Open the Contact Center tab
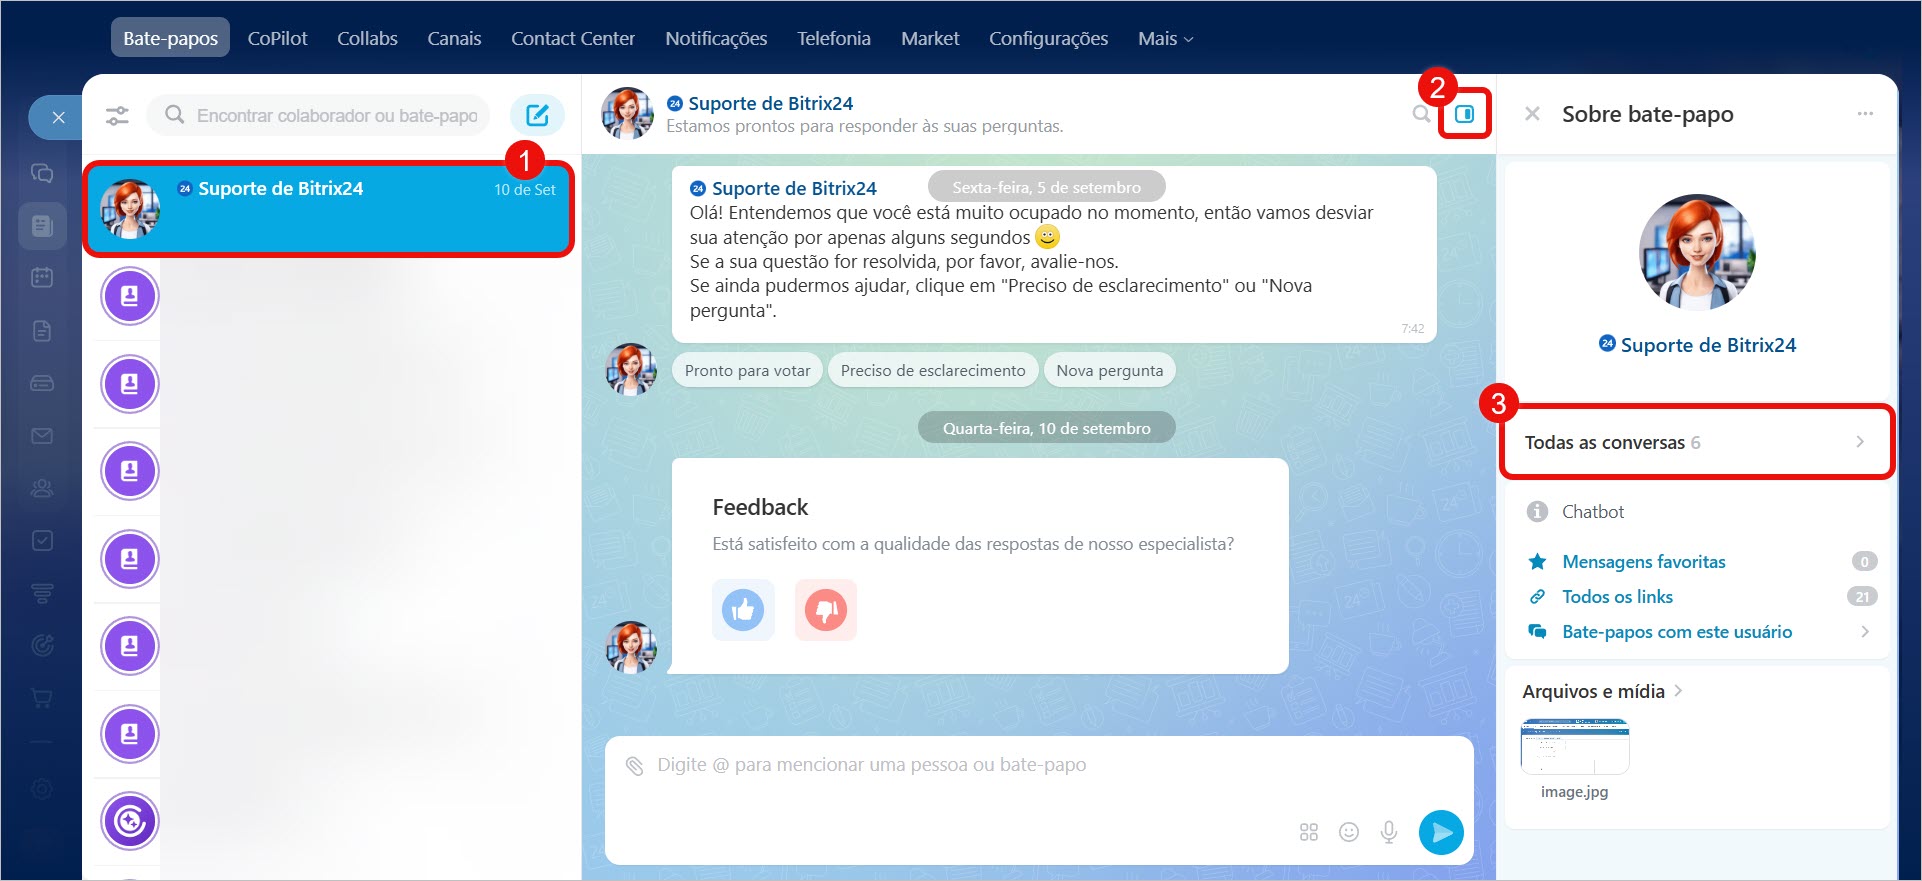Viewport: 1922px width, 881px height. pyautogui.click(x=572, y=38)
